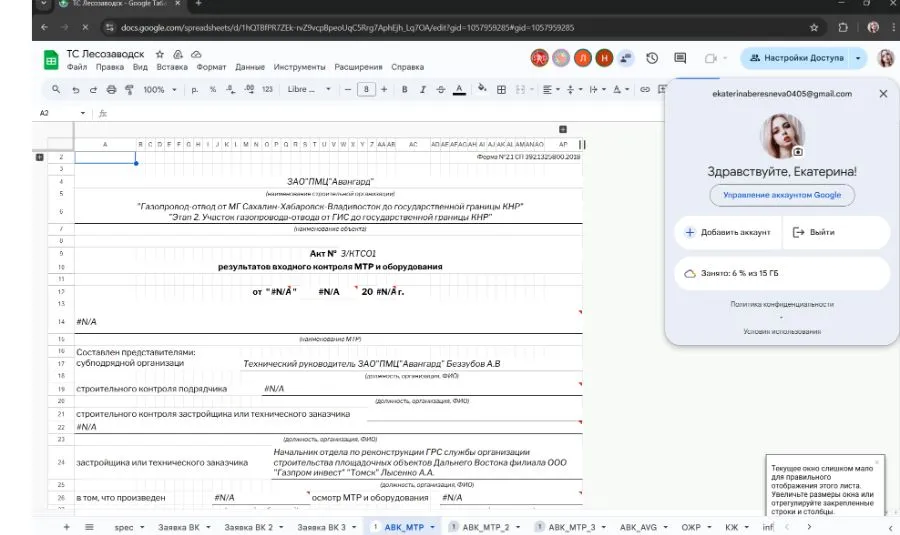This screenshot has height=535, width=900.
Task: Toggle italic formatting
Action: click(x=423, y=90)
